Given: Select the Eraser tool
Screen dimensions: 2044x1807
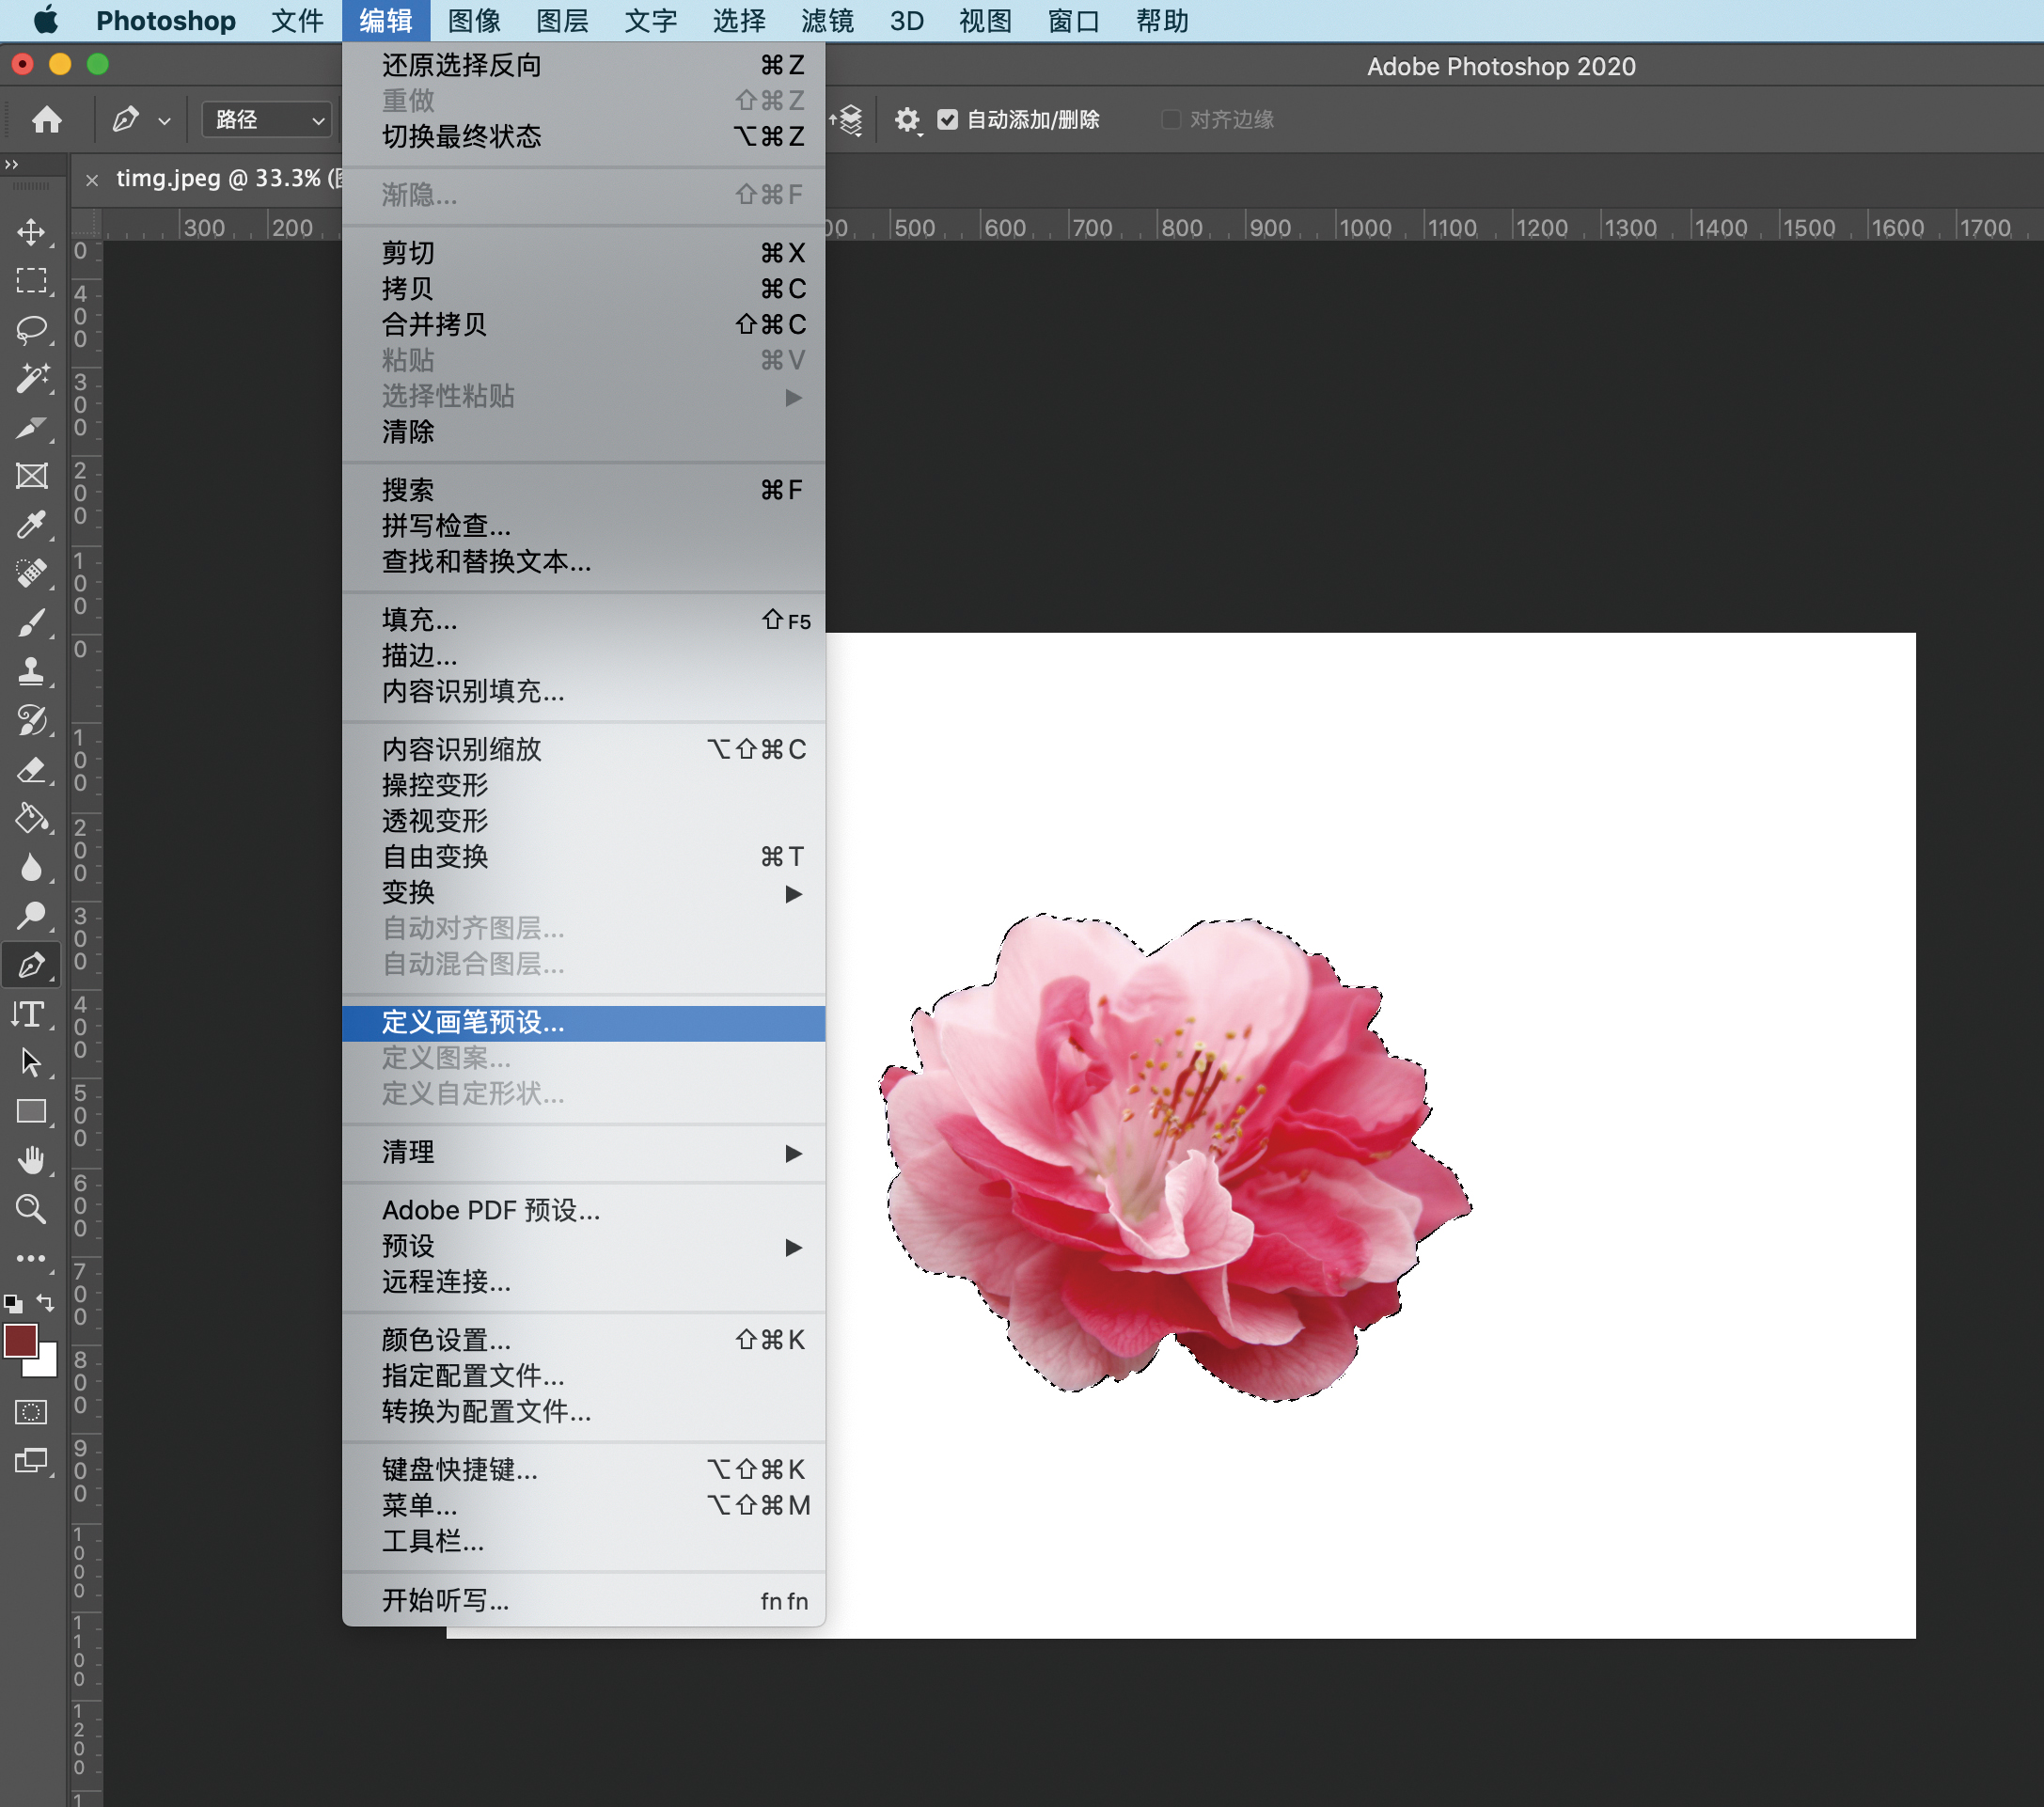Looking at the screenshot, I should pyautogui.click(x=32, y=770).
